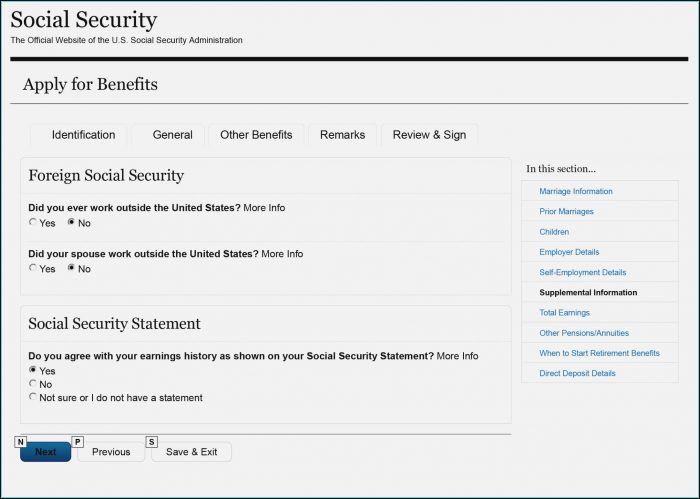Open the Marriage Information section link
700x499 pixels.
click(x=575, y=191)
